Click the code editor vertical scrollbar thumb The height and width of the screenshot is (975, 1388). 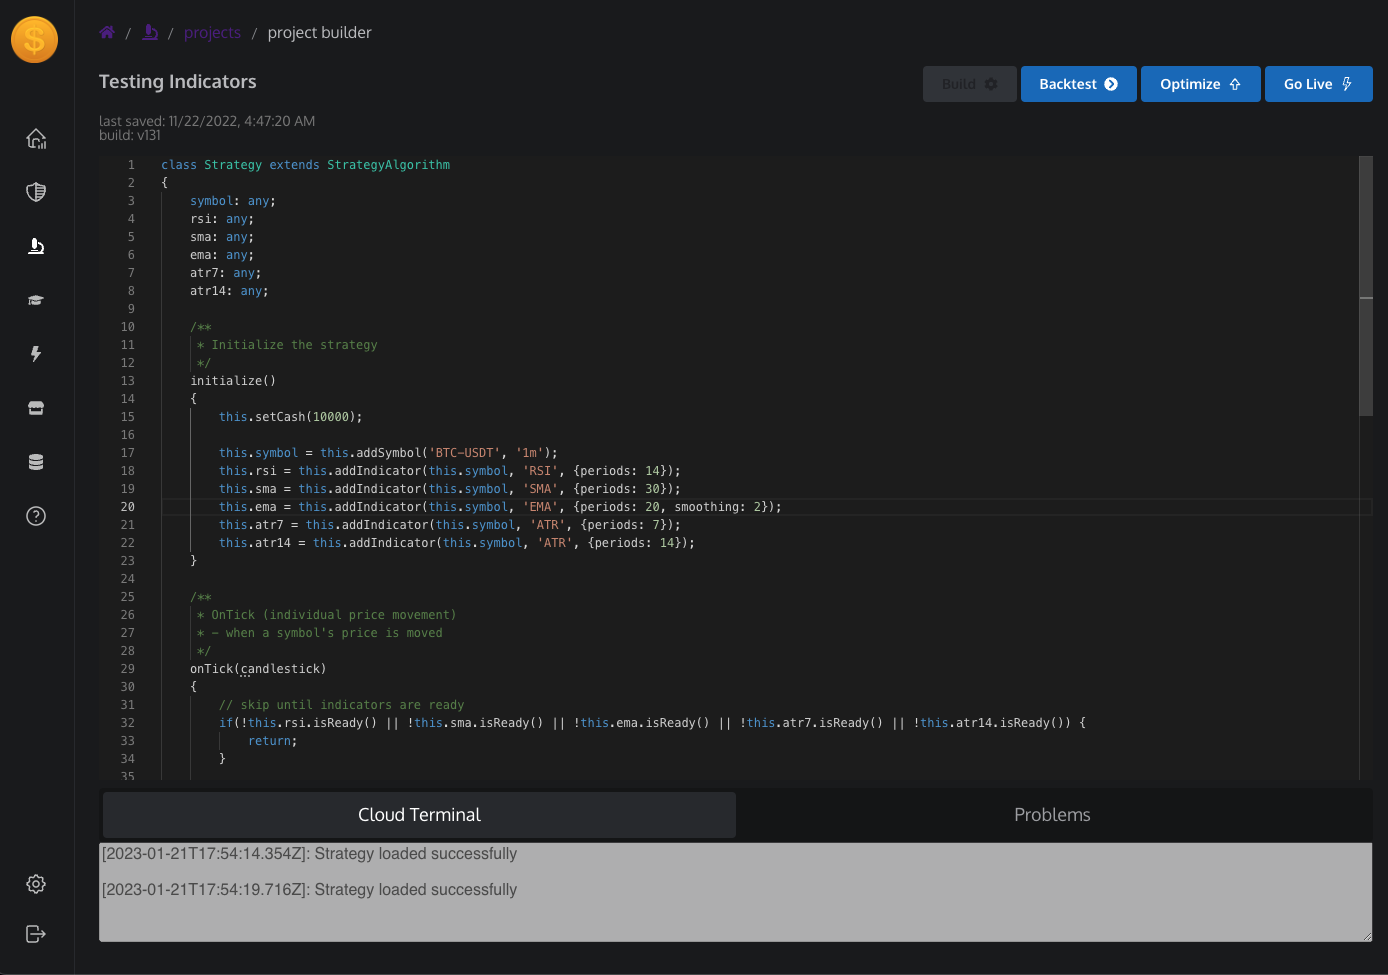coord(1366,285)
